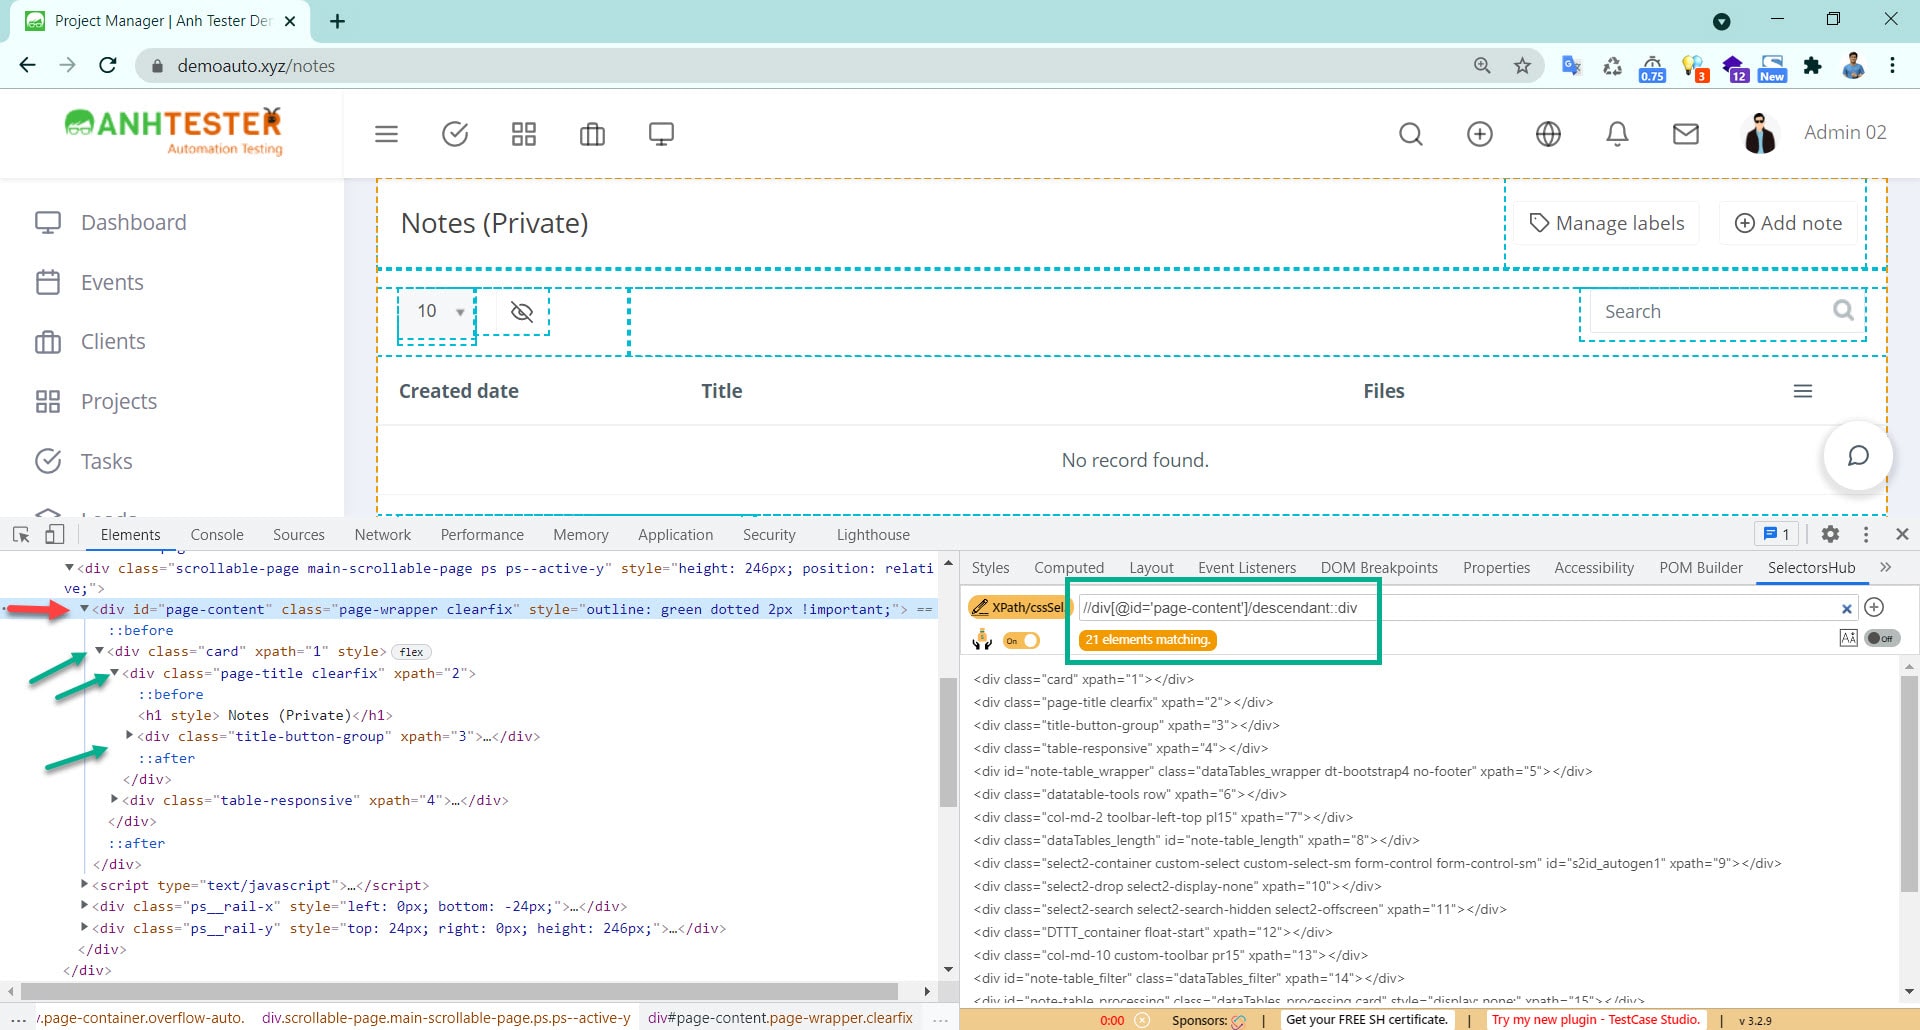Image resolution: width=1920 pixels, height=1030 pixels.
Task: Click the Manage labels button
Action: [x=1606, y=223]
